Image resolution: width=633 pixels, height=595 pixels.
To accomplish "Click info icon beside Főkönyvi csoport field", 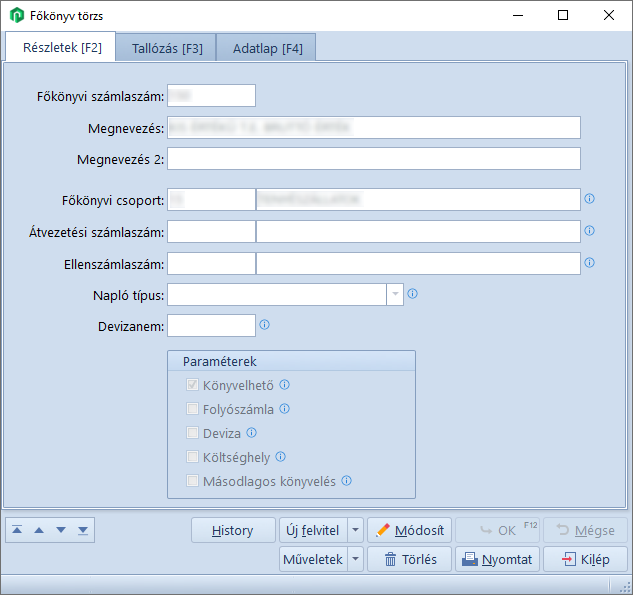I will tap(589, 199).
